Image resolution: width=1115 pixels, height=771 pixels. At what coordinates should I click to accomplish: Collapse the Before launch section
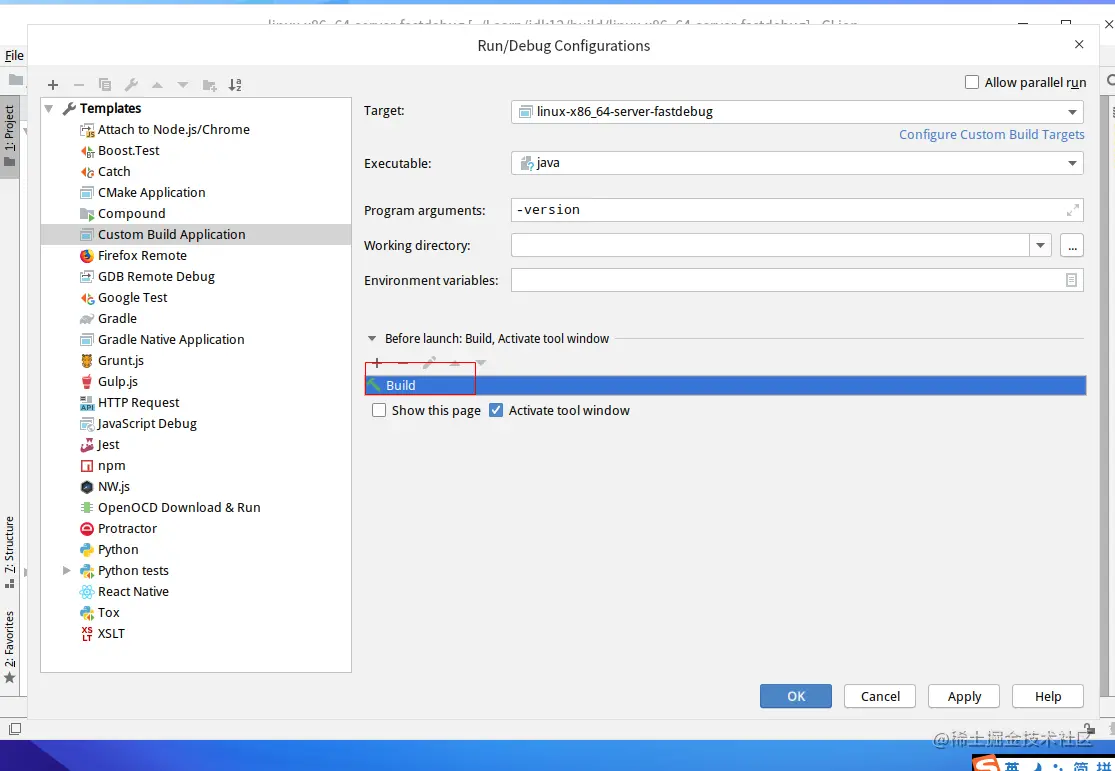[372, 339]
